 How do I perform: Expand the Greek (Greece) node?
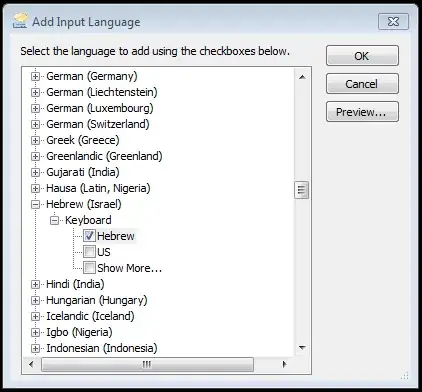(x=35, y=140)
